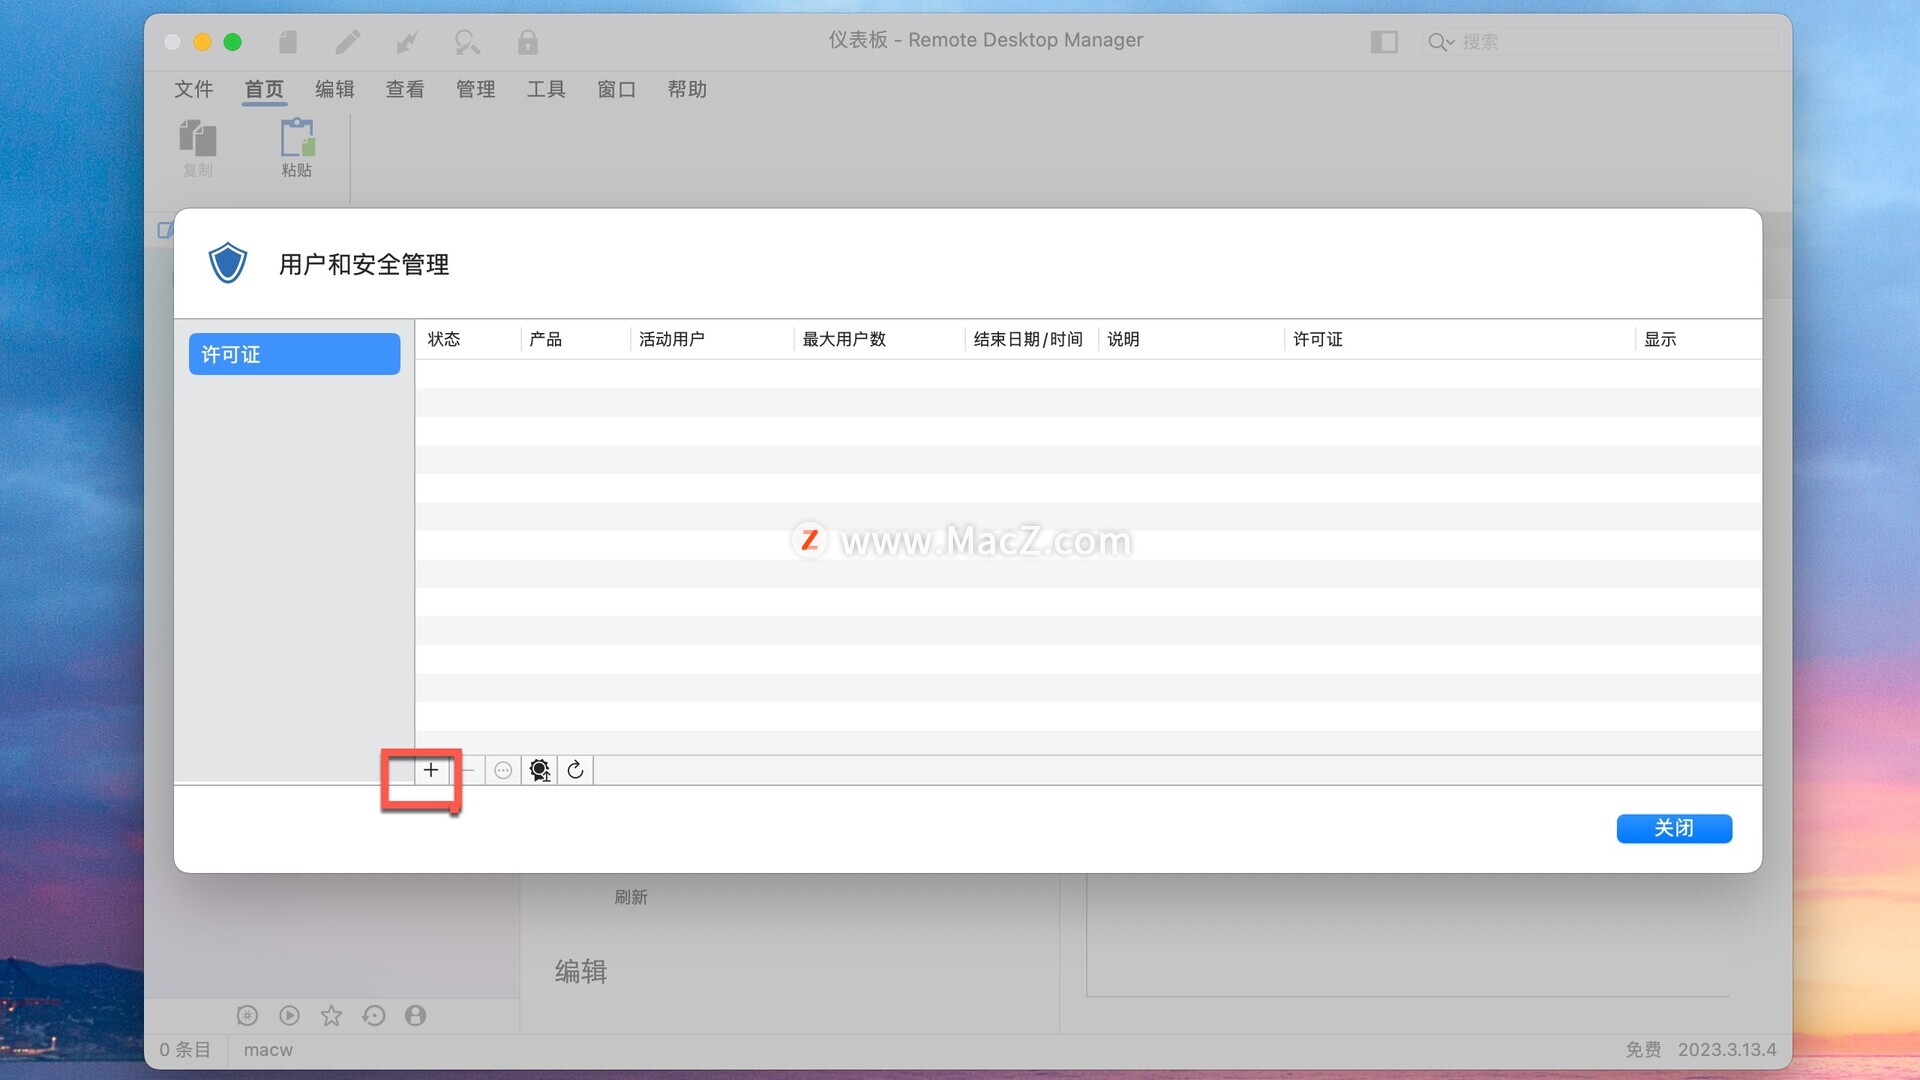Click the refresh icon below license table
1920x1080 pixels.
(575, 770)
